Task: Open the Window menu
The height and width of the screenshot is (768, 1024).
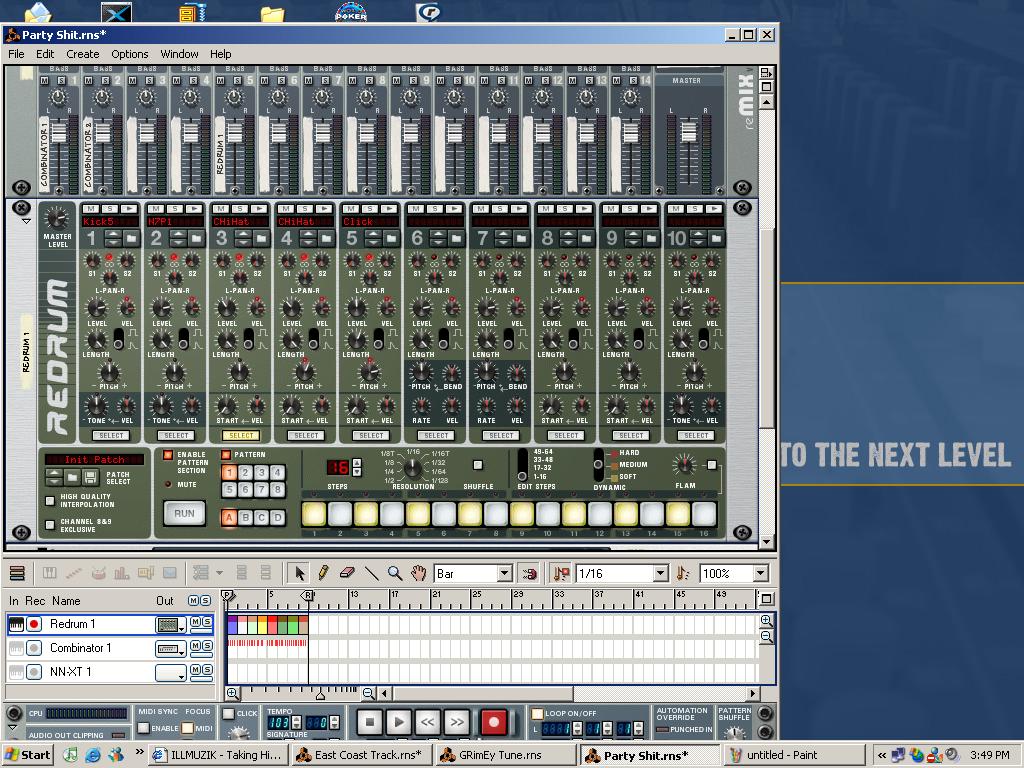Action: [x=179, y=54]
